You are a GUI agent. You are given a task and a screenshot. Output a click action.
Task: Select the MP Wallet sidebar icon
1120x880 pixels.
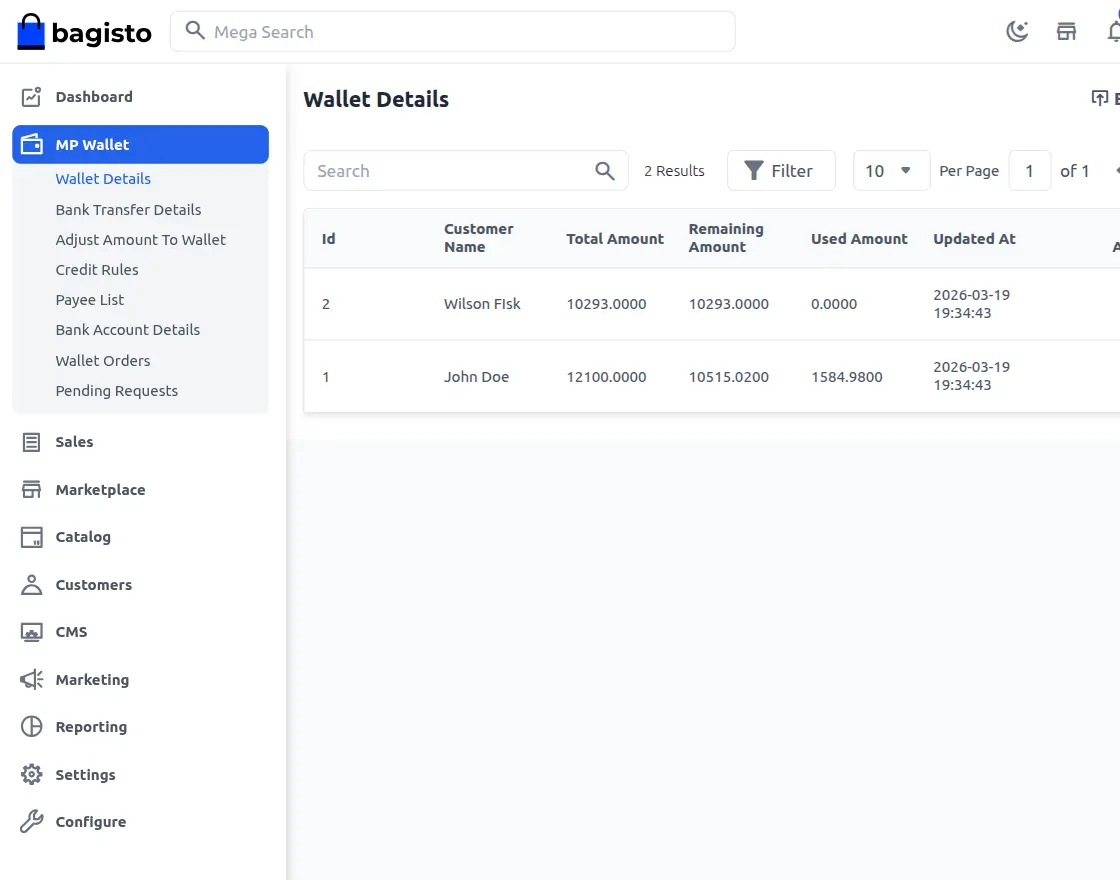click(x=31, y=143)
